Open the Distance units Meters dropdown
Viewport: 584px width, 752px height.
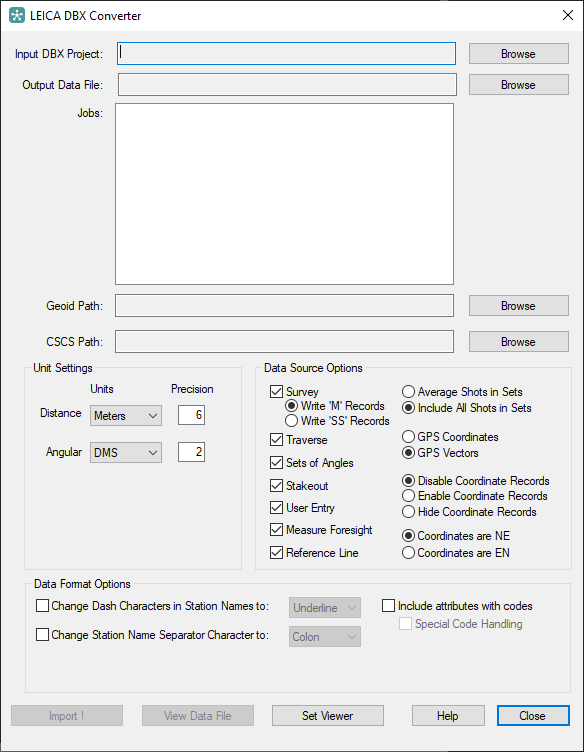click(x=126, y=416)
